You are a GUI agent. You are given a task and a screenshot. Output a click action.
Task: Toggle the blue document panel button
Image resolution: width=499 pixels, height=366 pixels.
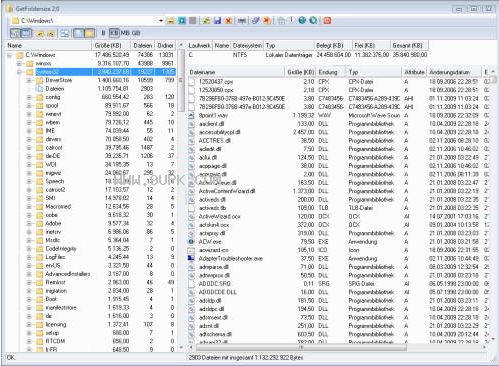point(79,33)
